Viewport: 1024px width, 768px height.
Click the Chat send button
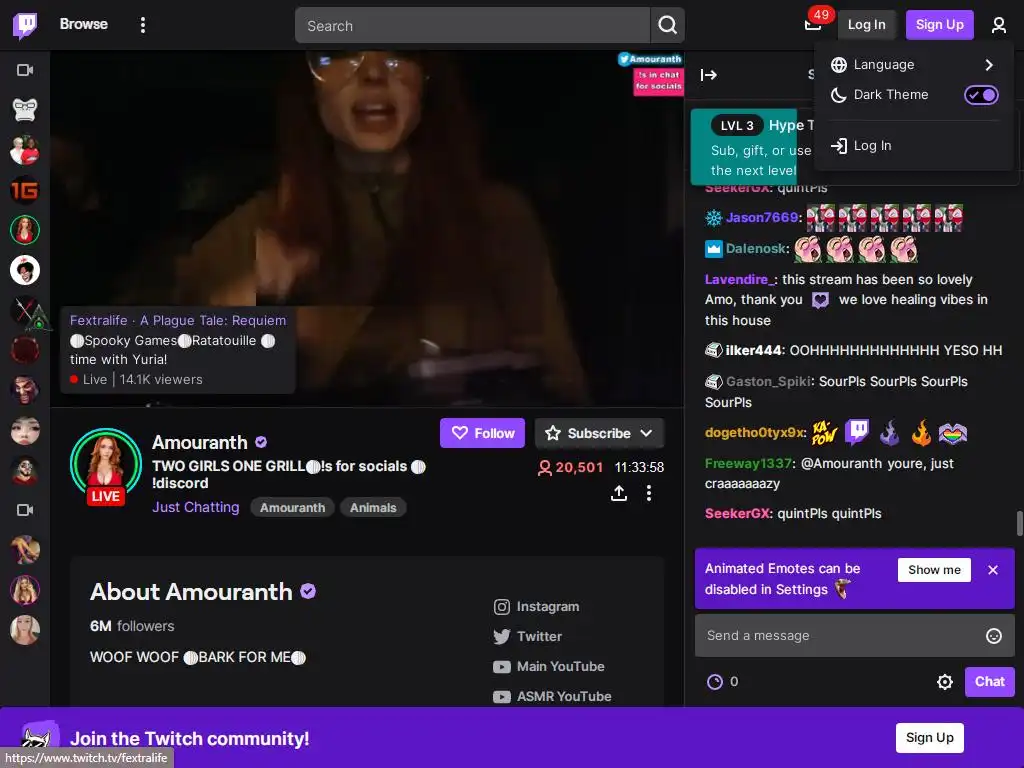click(x=989, y=682)
